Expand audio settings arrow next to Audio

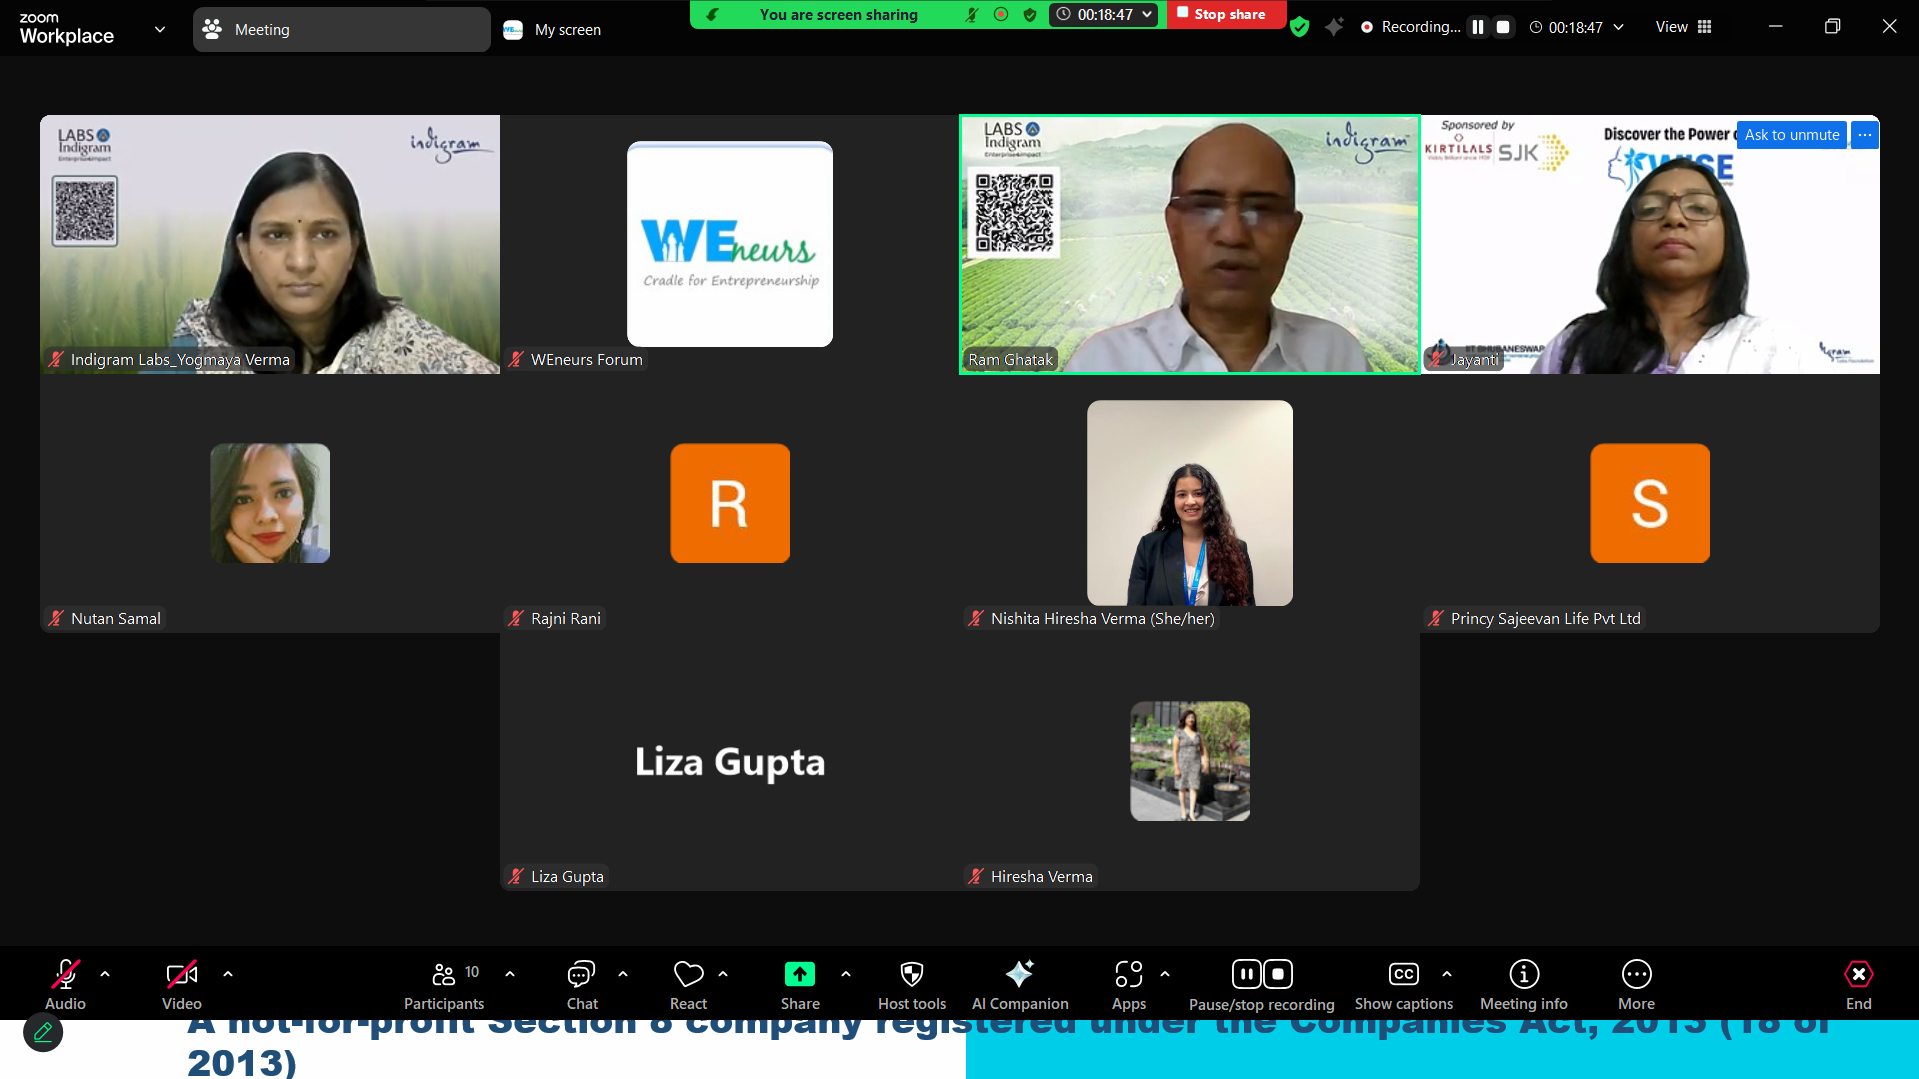click(105, 973)
